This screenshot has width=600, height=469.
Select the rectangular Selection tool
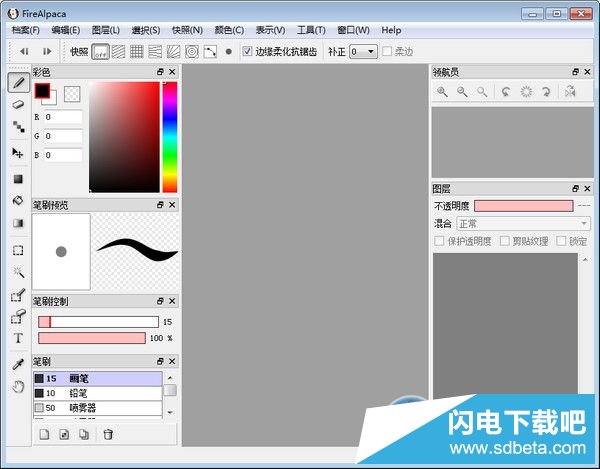pyautogui.click(x=18, y=251)
